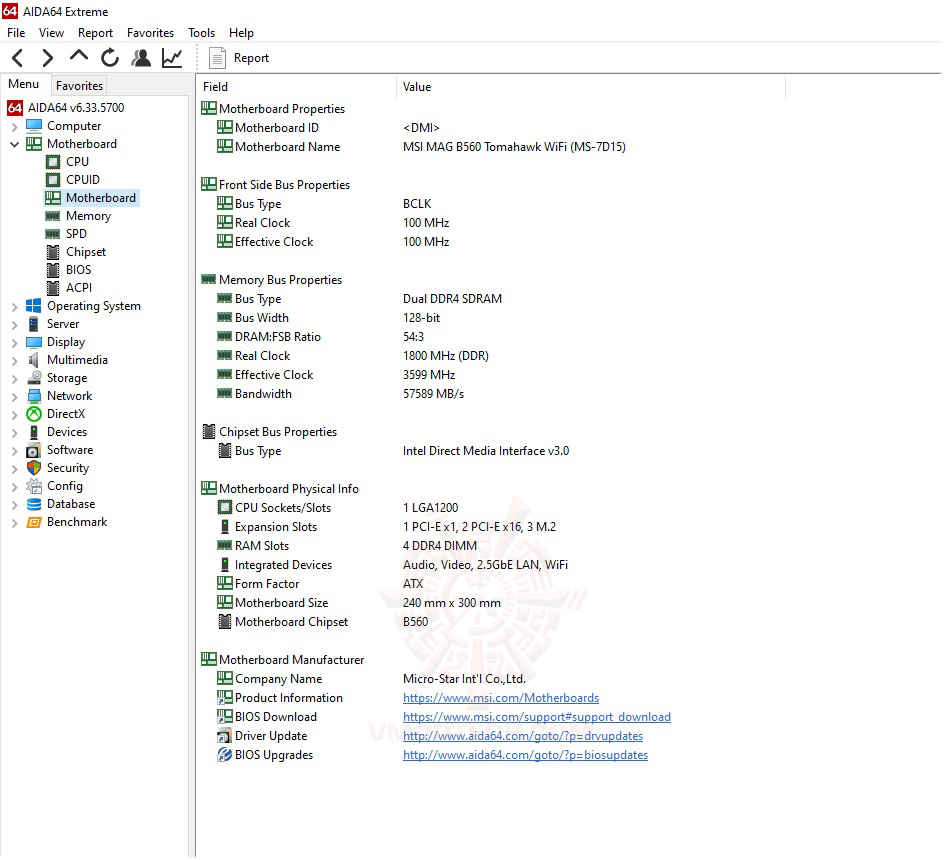The width and height of the screenshot is (944, 860).
Task: Click the Operating System Windows logo icon
Action: point(34,307)
